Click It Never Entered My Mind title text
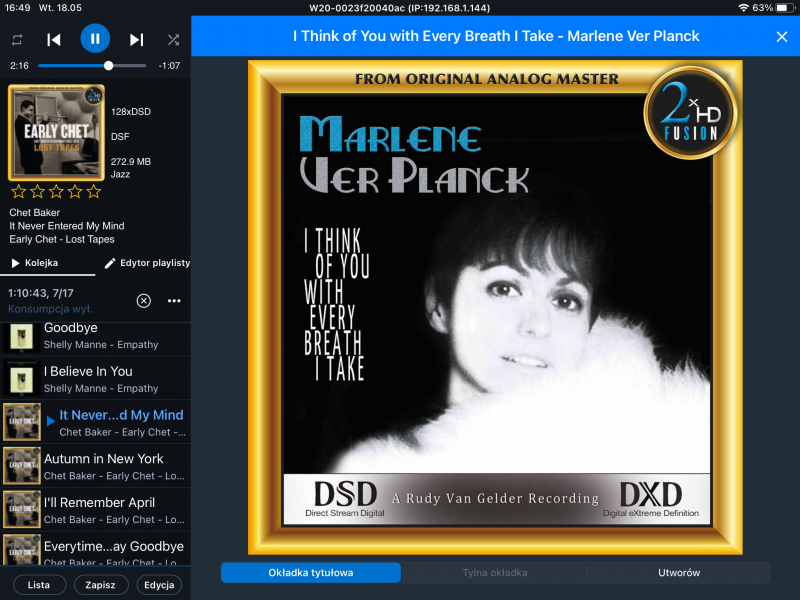This screenshot has width=800, height=600. [67, 226]
